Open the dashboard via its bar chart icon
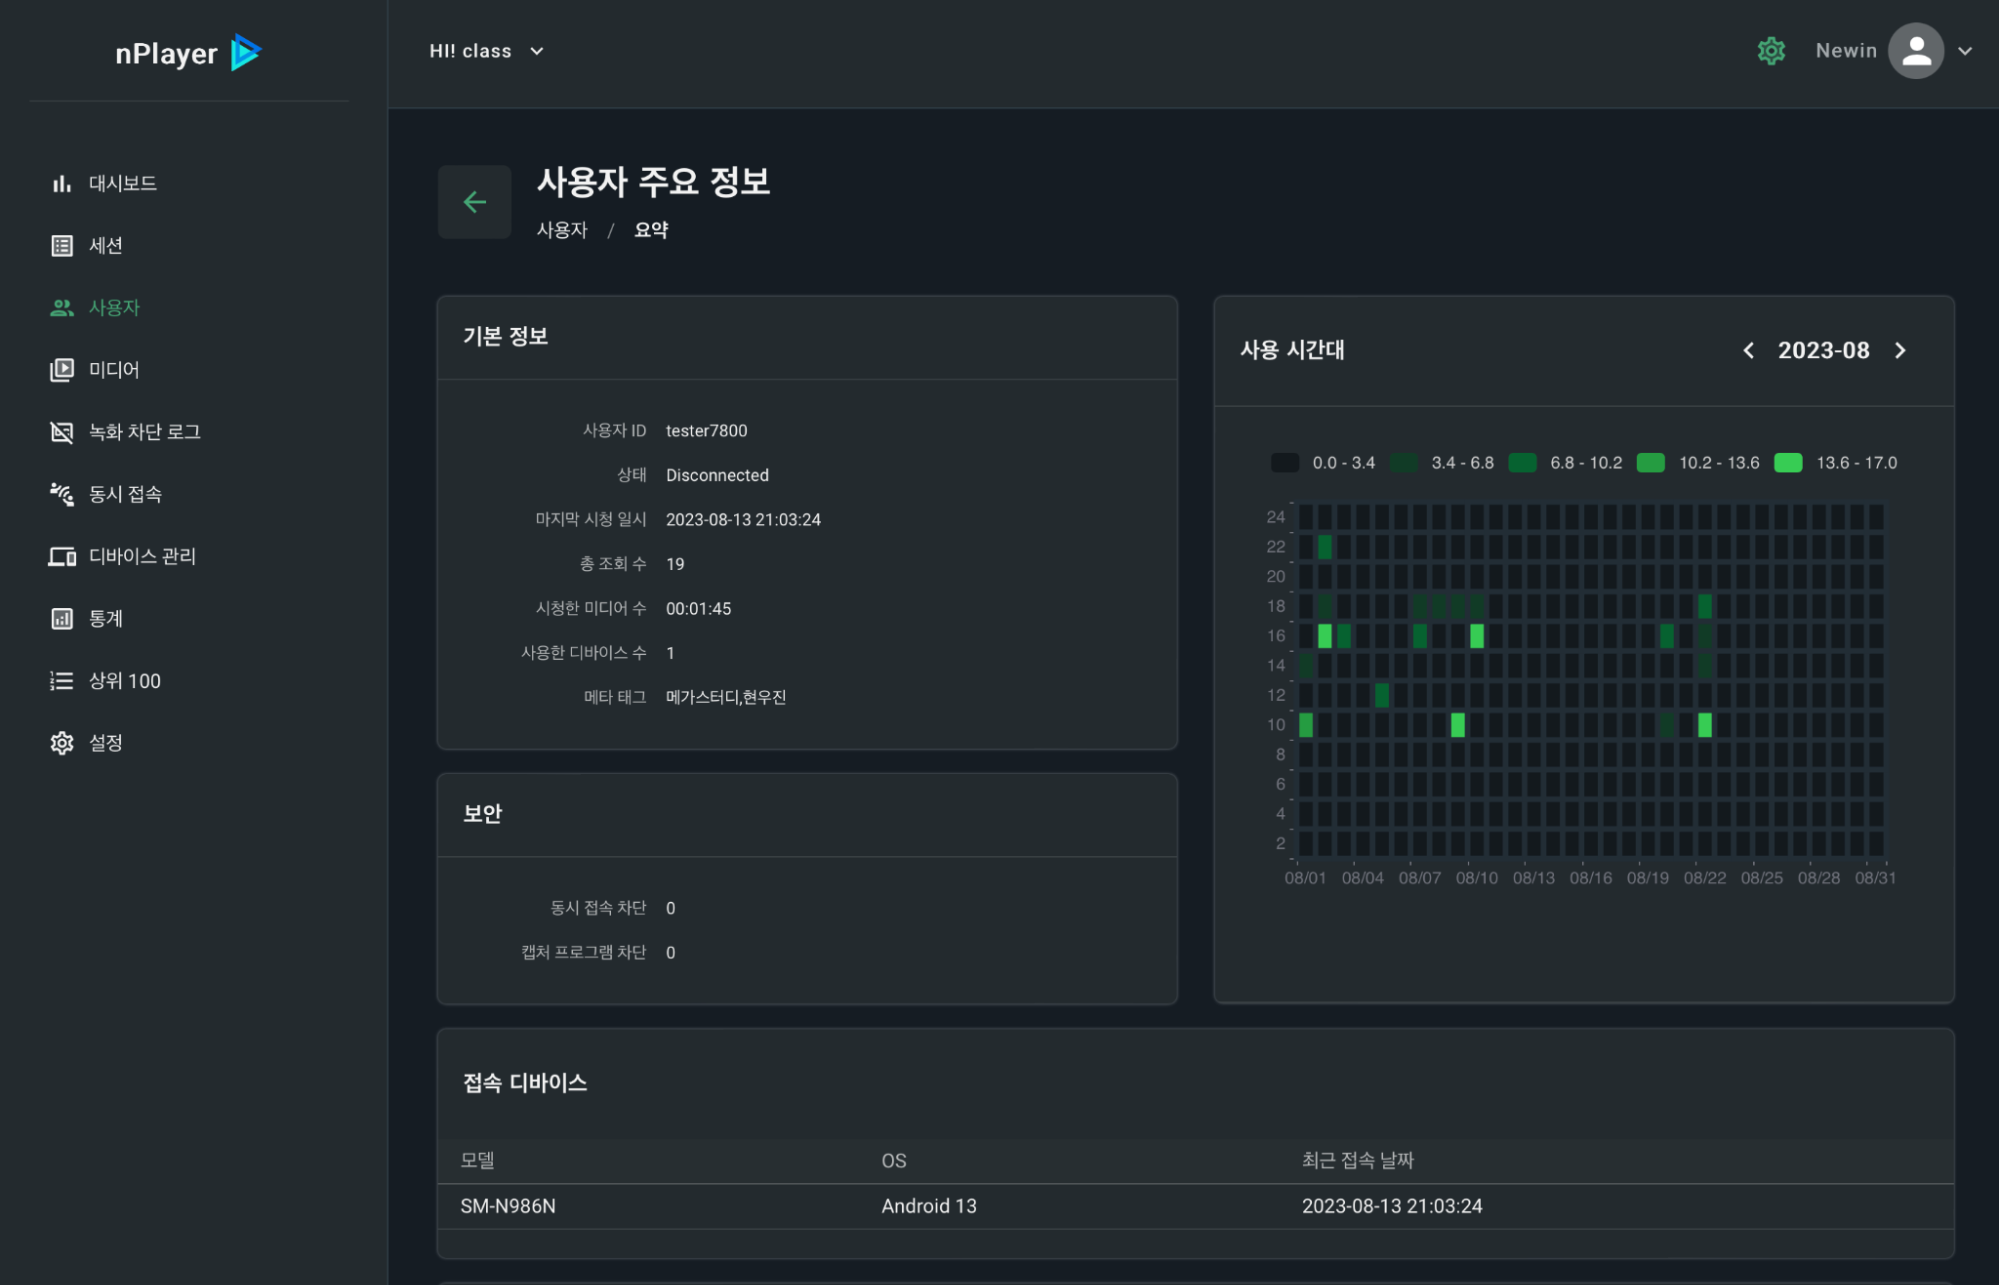This screenshot has height=1286, width=1999. coord(62,183)
